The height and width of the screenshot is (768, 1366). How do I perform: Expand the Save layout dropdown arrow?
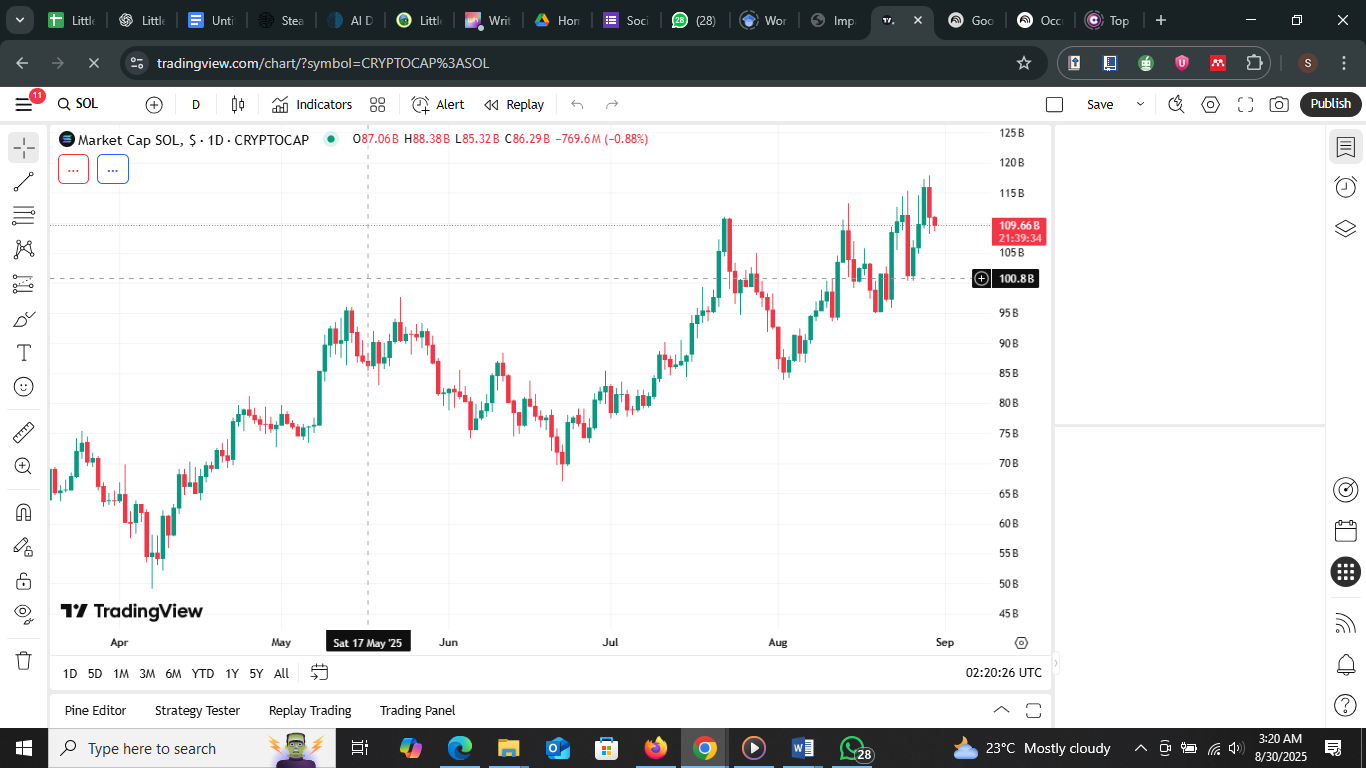[1139, 104]
